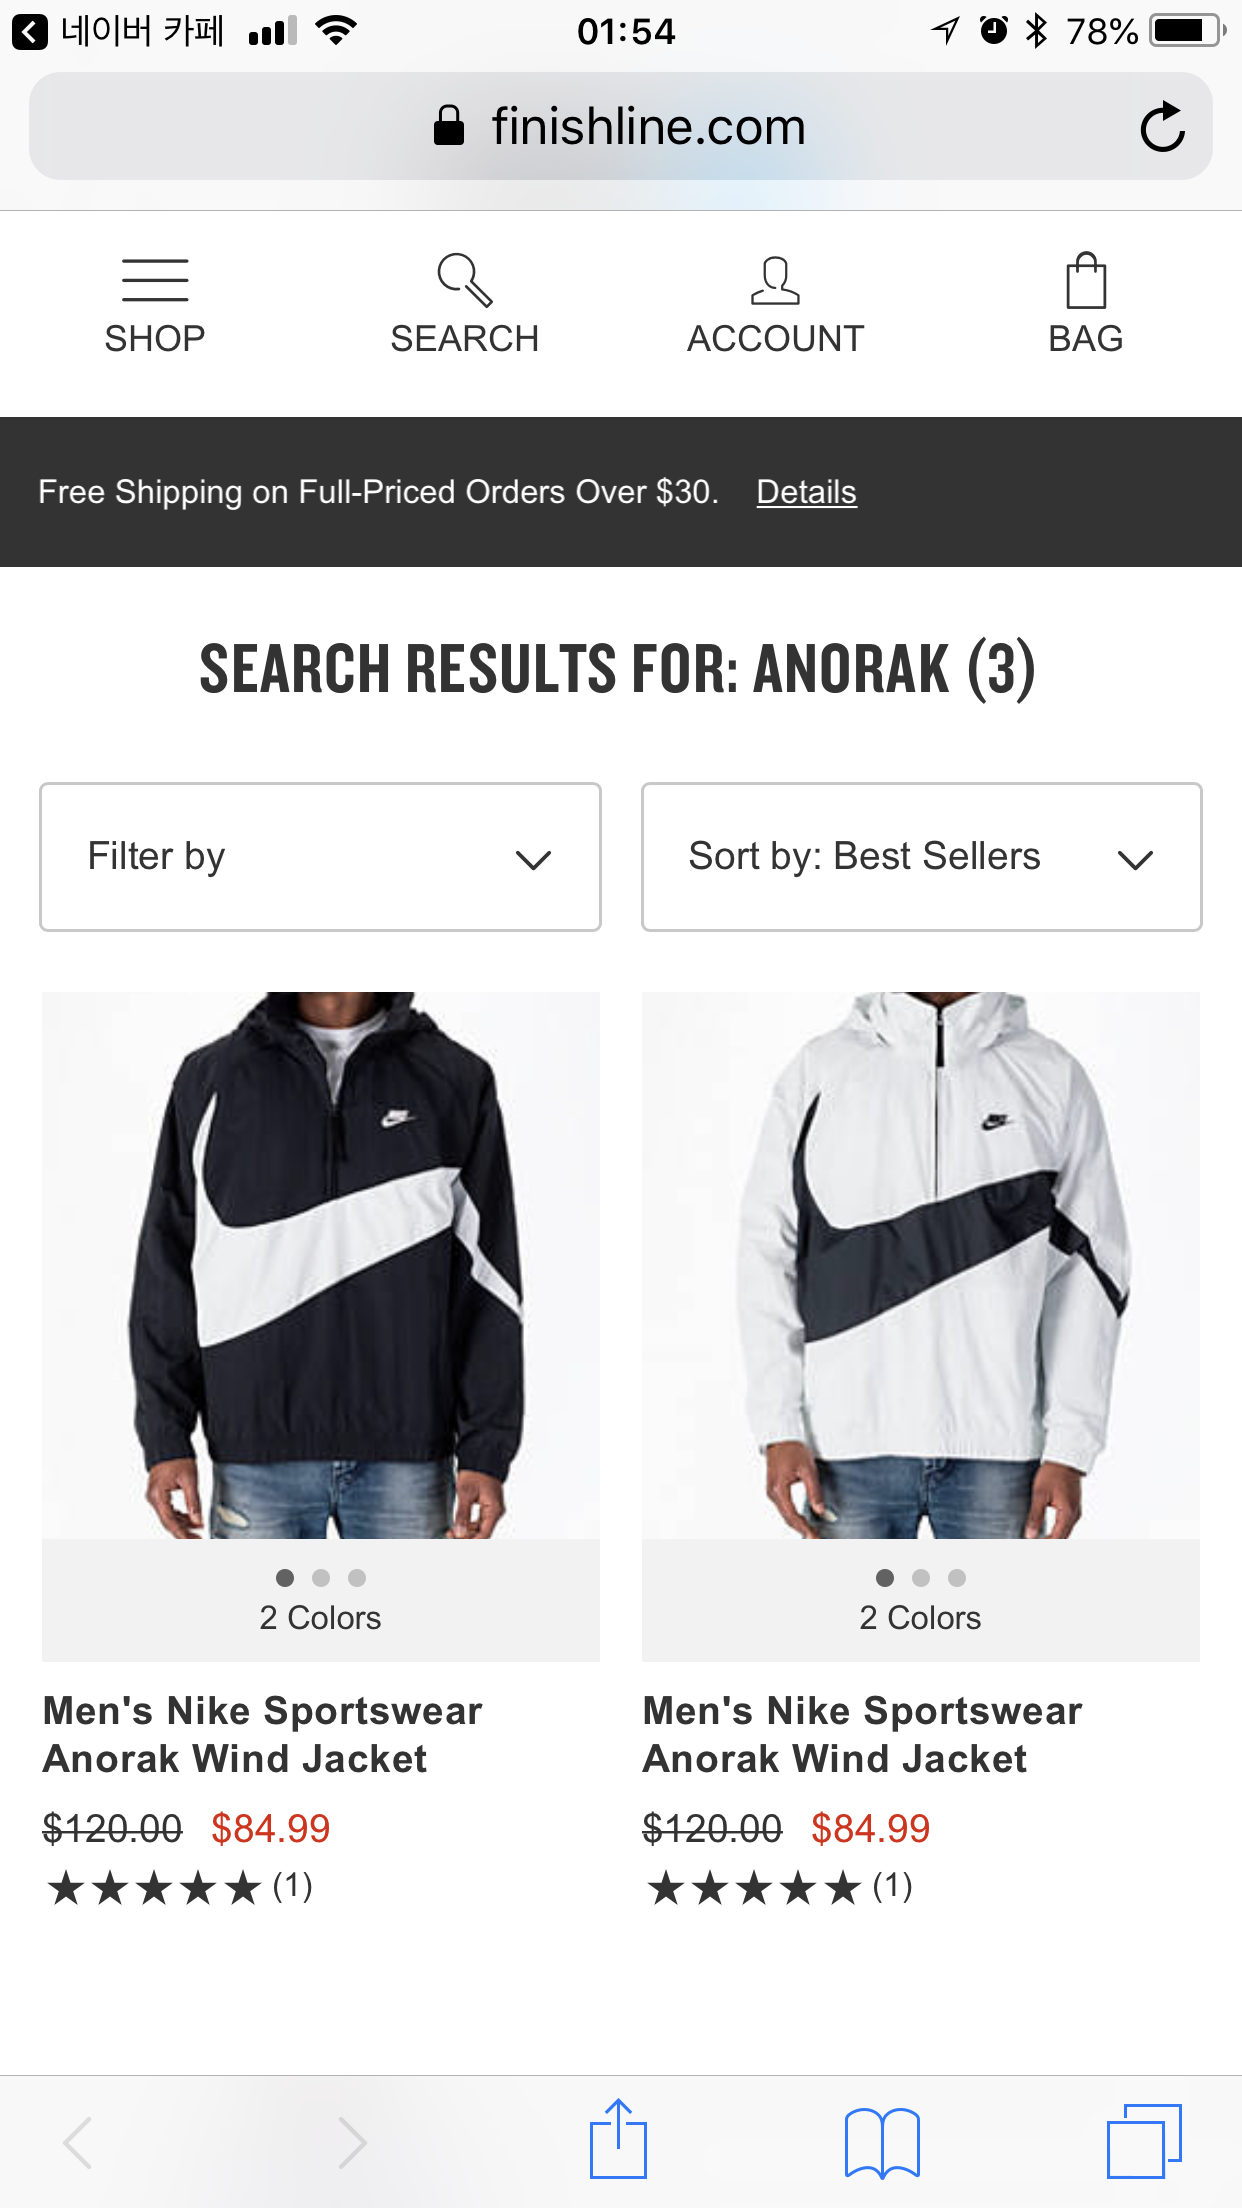Open the first Men's Nike Sportswear Anorak title
This screenshot has height=2208, width=1242.
tap(262, 1735)
